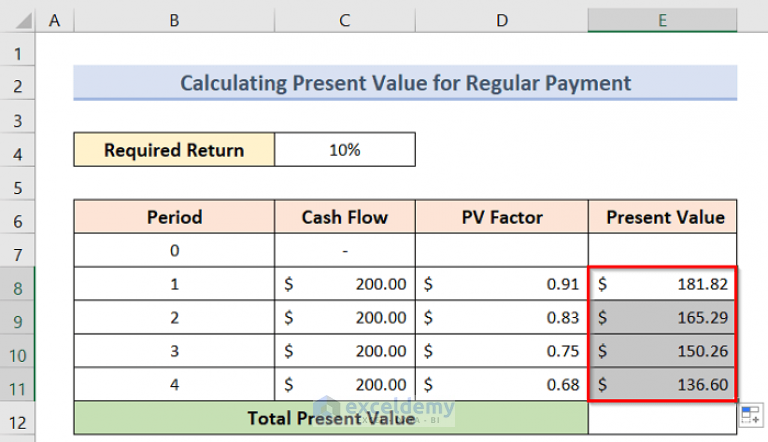The width and height of the screenshot is (768, 442).
Task: Click the 'PV Factor' column header cell
Action: 502,217
